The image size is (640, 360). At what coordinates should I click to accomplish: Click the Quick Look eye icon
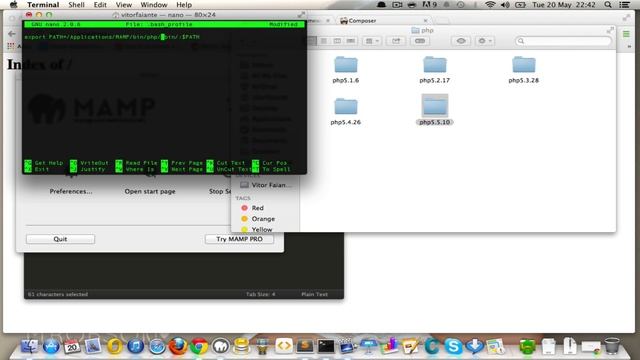[x=461, y=41]
